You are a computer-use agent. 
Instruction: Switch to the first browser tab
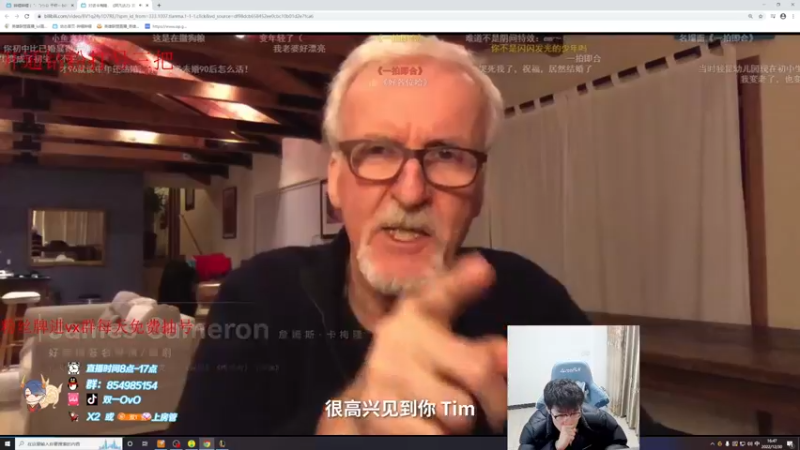[38, 5]
